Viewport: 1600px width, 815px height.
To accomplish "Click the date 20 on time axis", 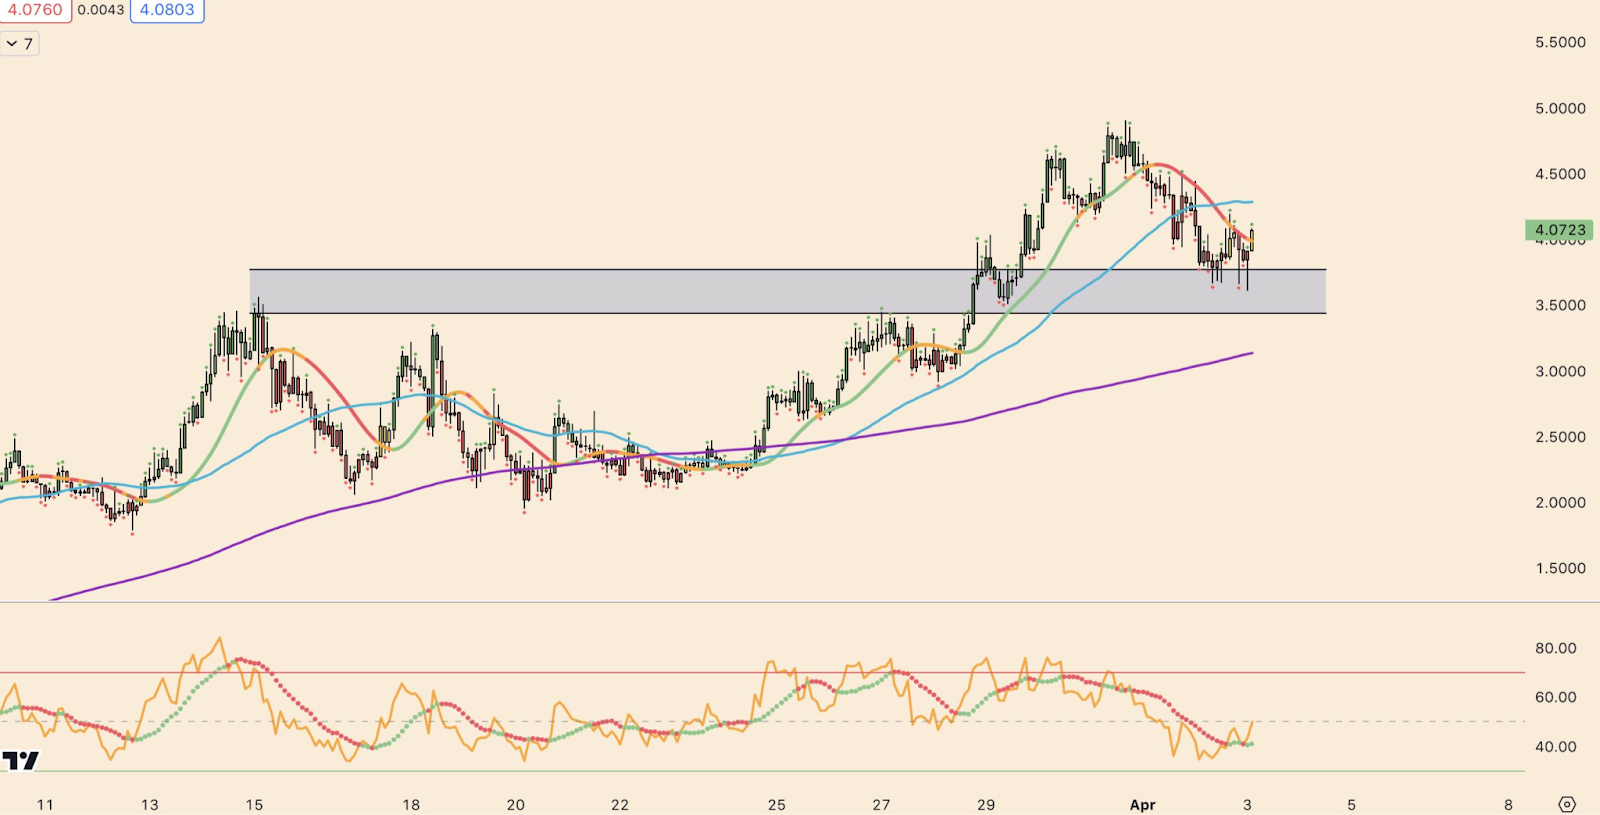I will pos(515,804).
